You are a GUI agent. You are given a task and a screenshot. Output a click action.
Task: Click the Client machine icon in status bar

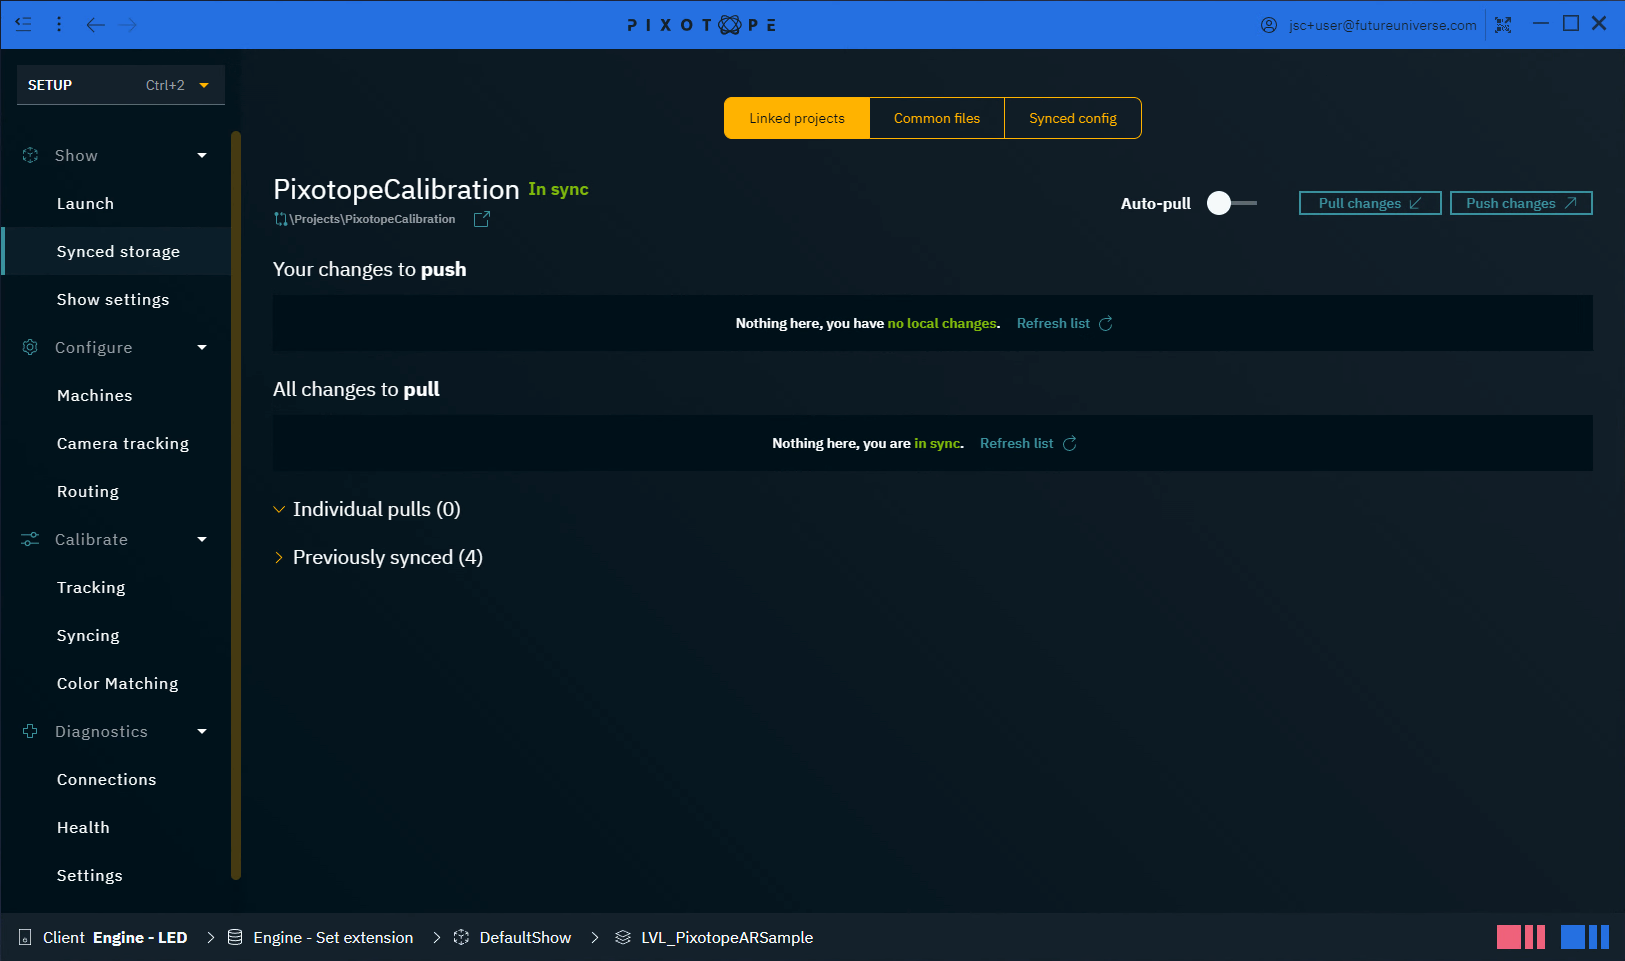(25, 937)
